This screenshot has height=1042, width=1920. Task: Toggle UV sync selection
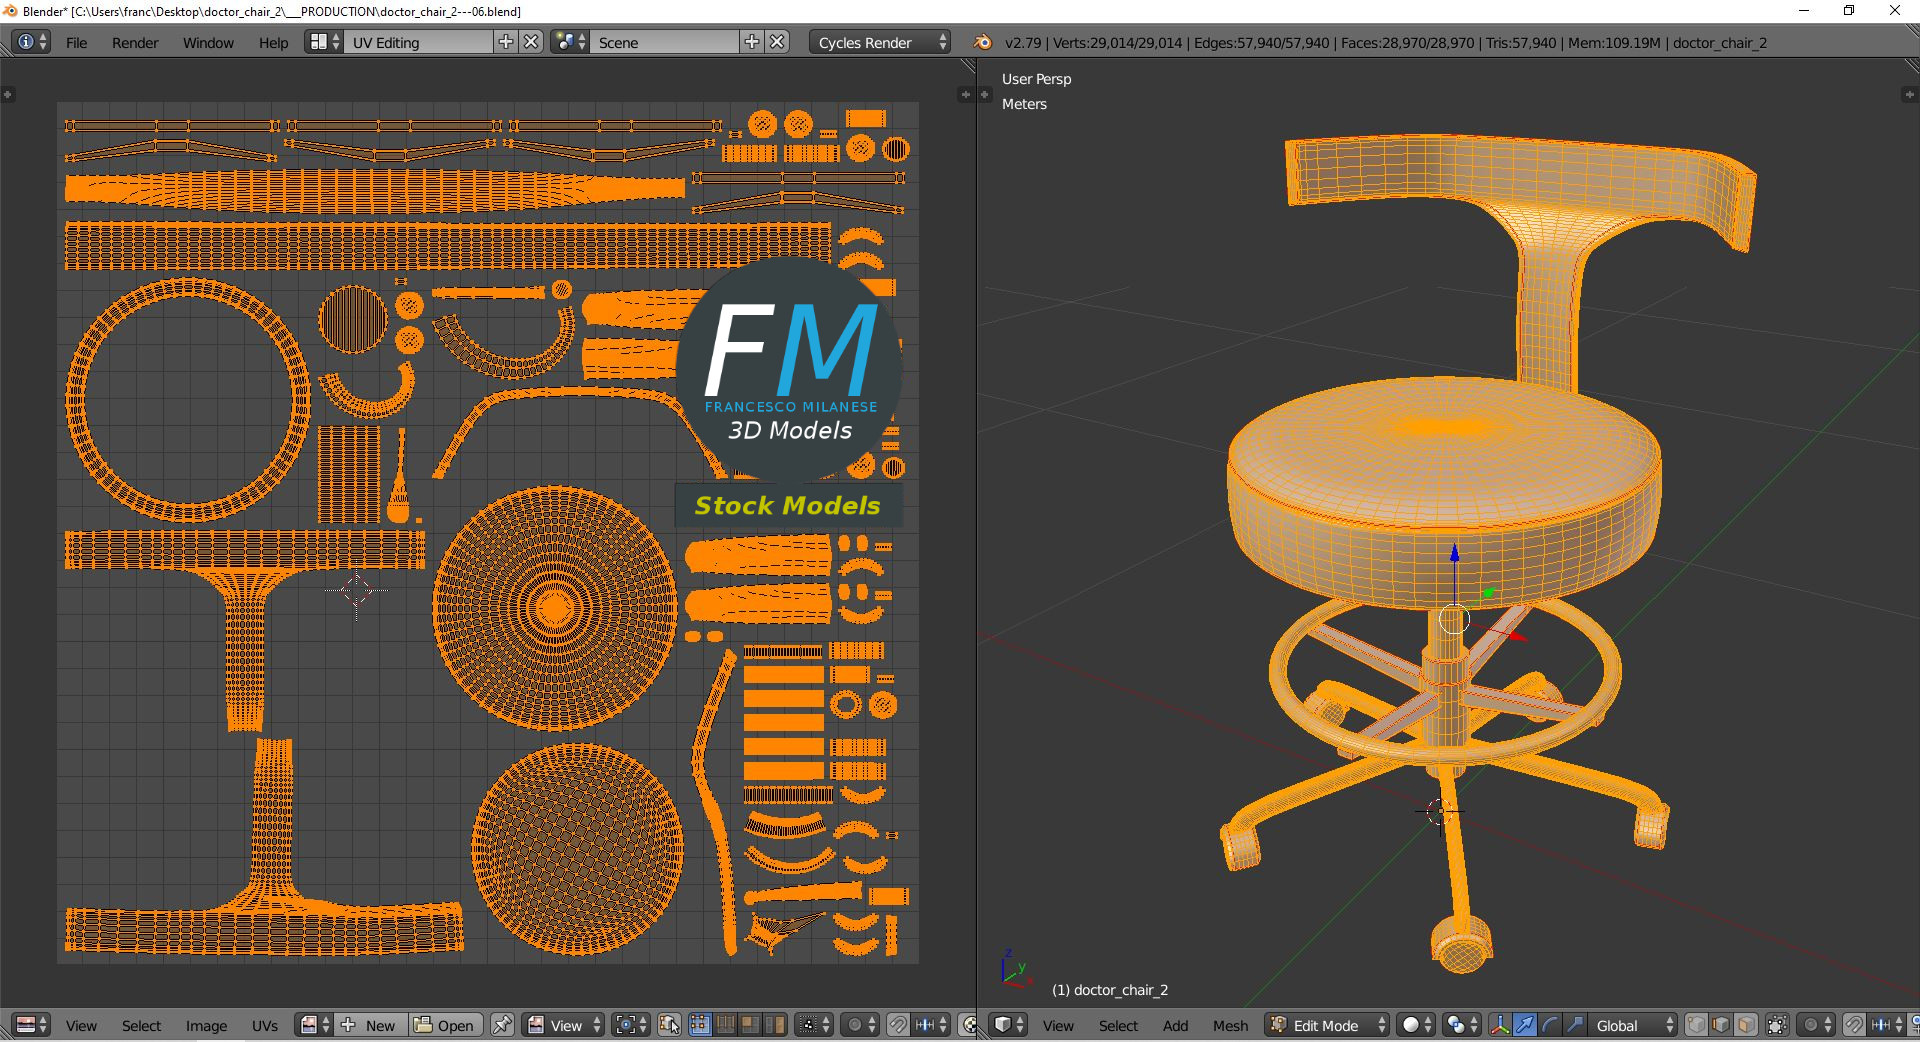tap(669, 1025)
